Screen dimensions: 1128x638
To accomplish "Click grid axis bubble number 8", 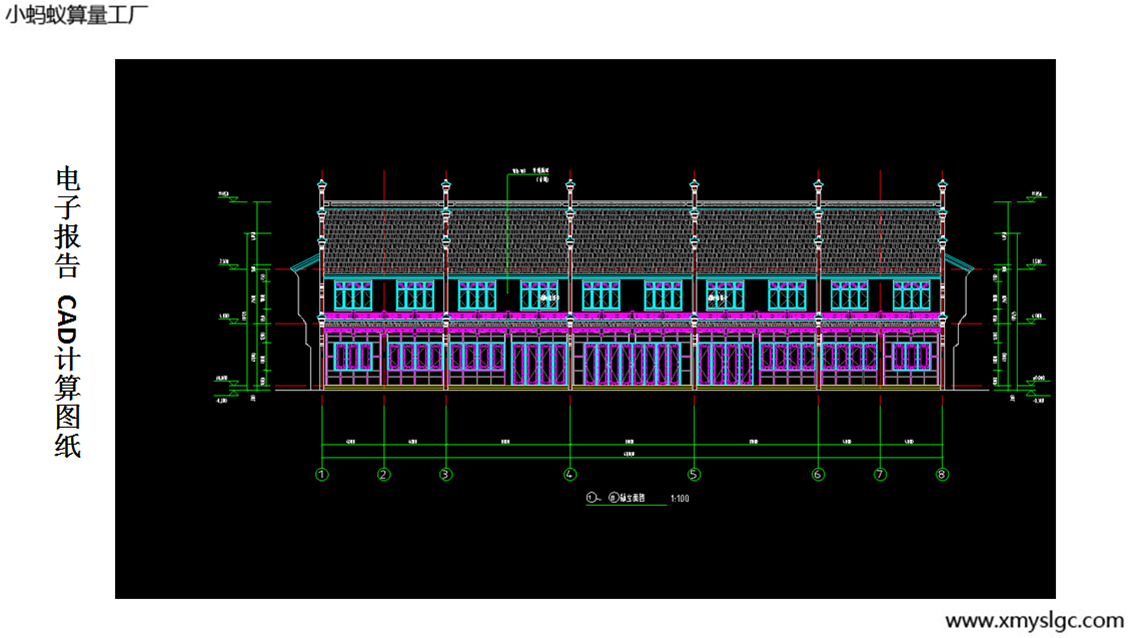I will tap(941, 475).
